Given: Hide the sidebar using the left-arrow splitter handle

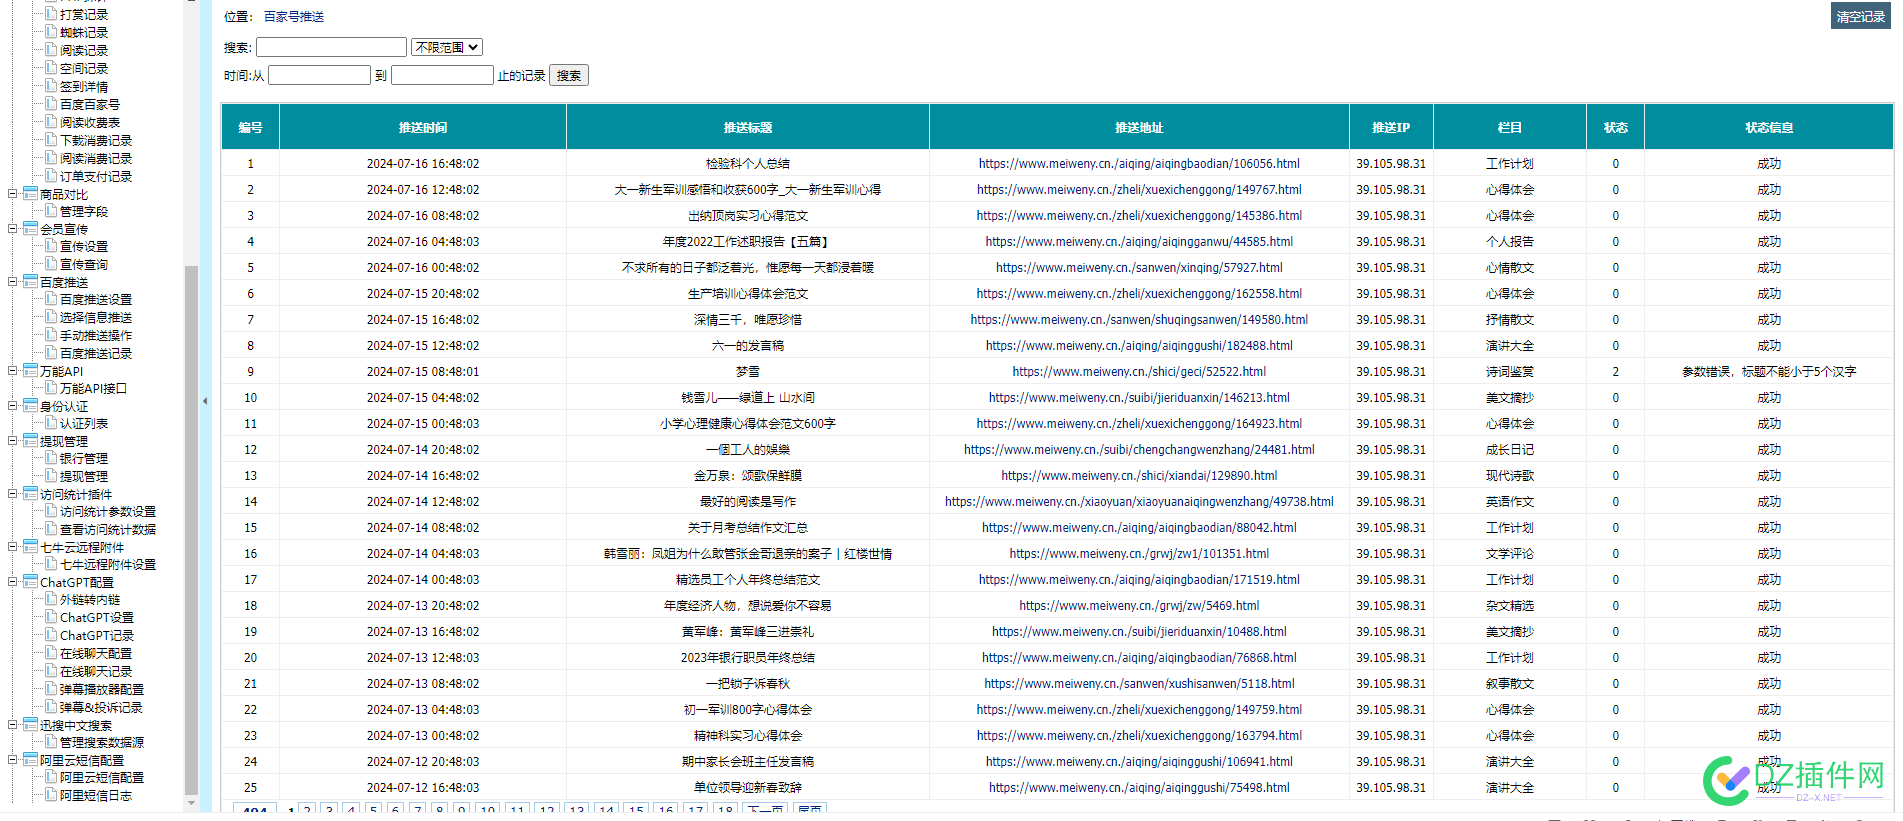Looking at the screenshot, I should pos(205,401).
